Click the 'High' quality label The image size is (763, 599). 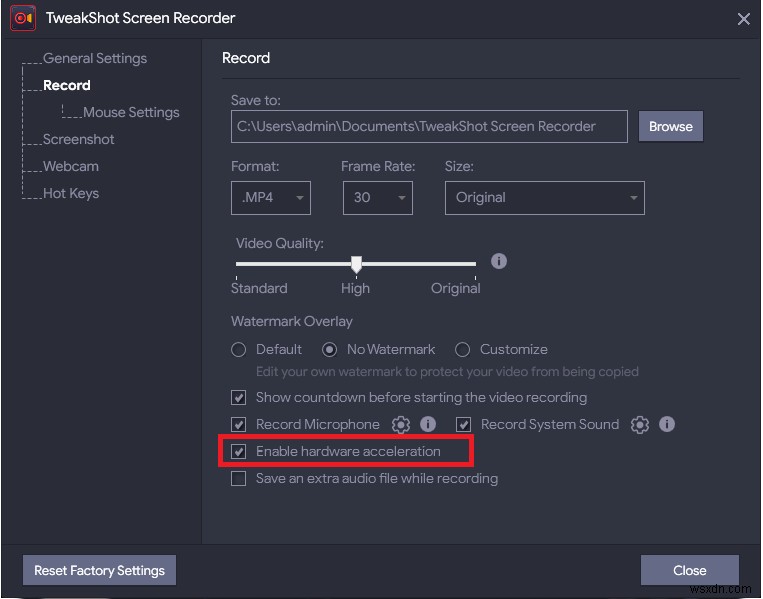click(355, 289)
